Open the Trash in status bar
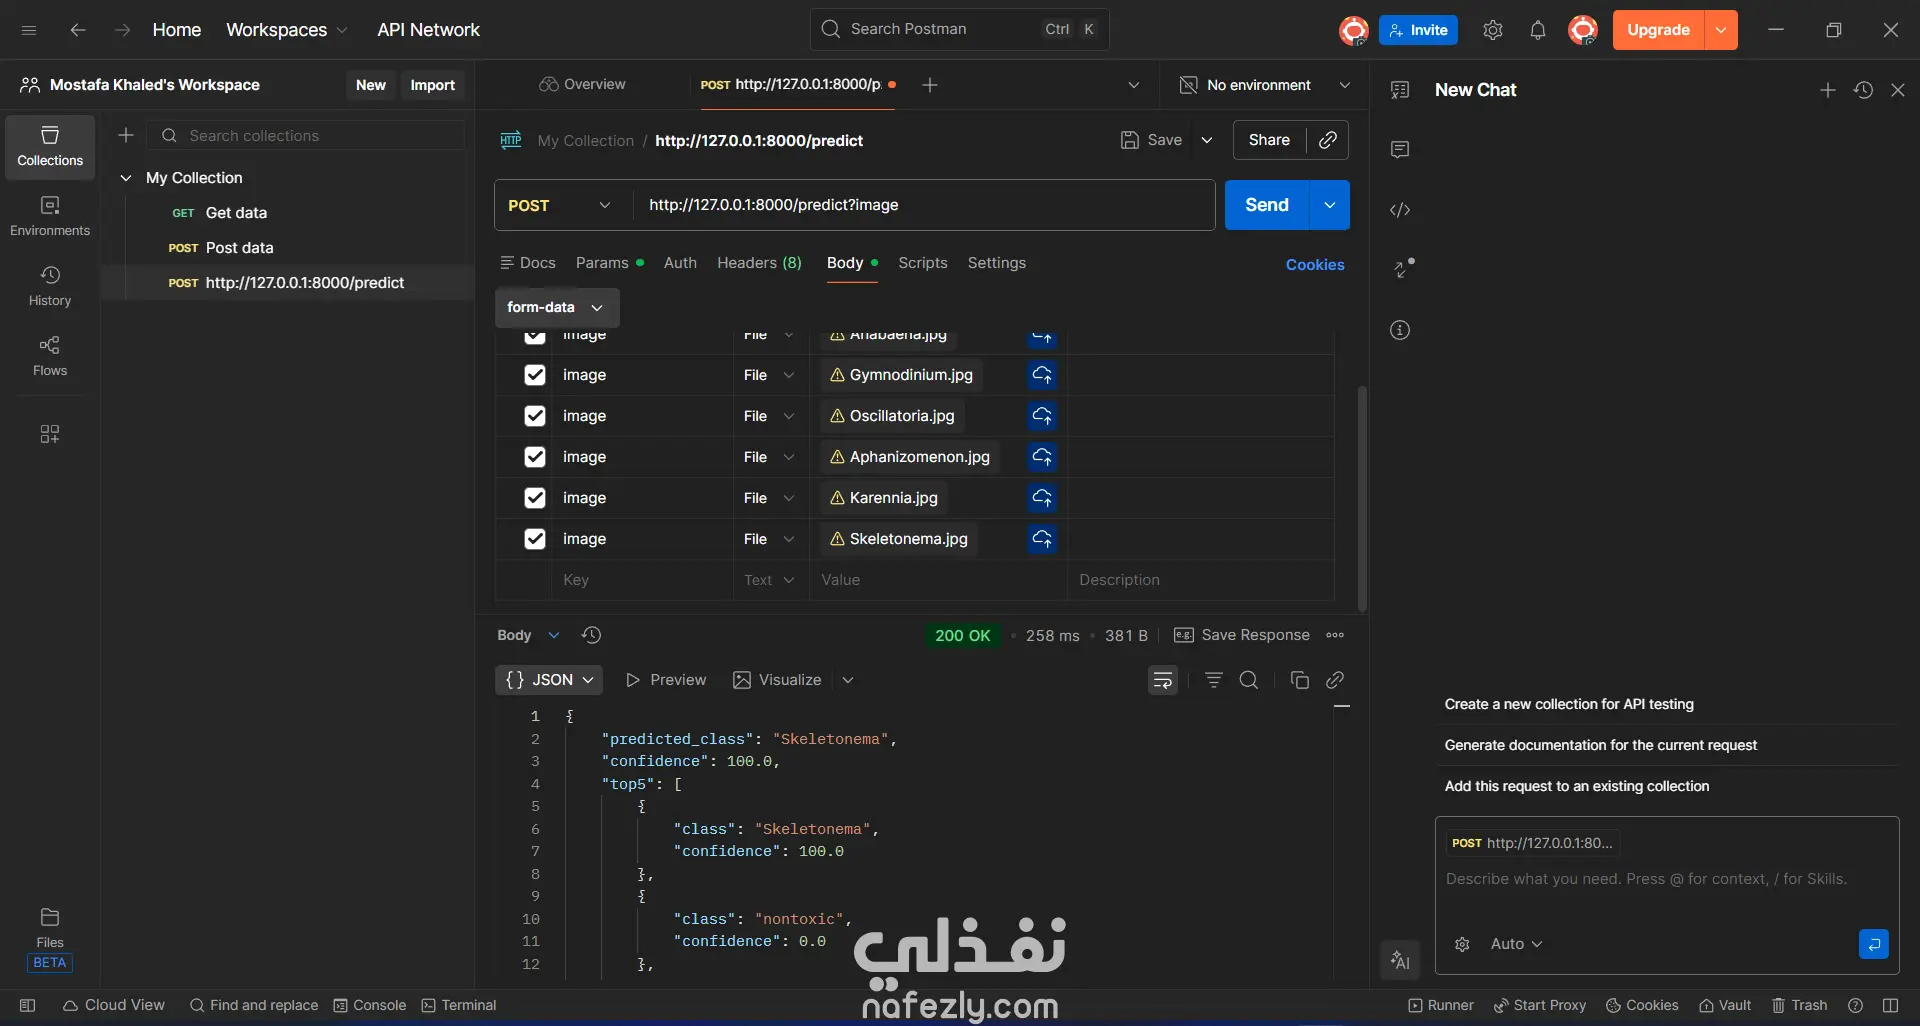Image resolution: width=1920 pixels, height=1026 pixels. (x=1799, y=1005)
